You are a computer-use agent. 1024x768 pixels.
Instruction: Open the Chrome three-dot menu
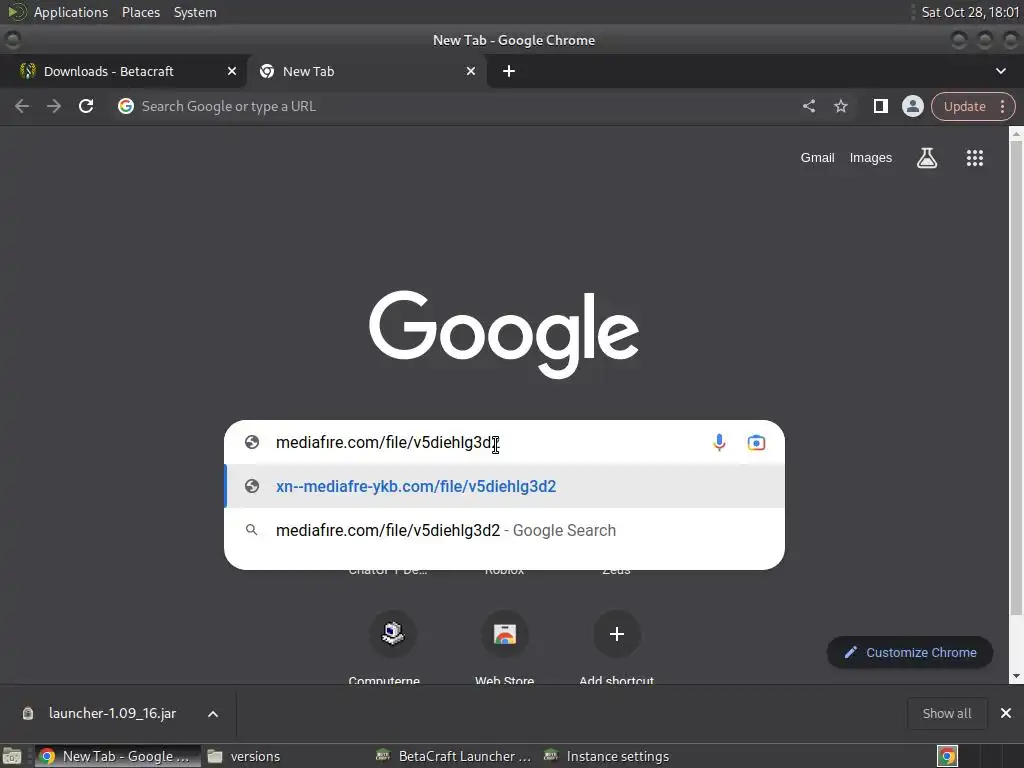[x=1002, y=106]
